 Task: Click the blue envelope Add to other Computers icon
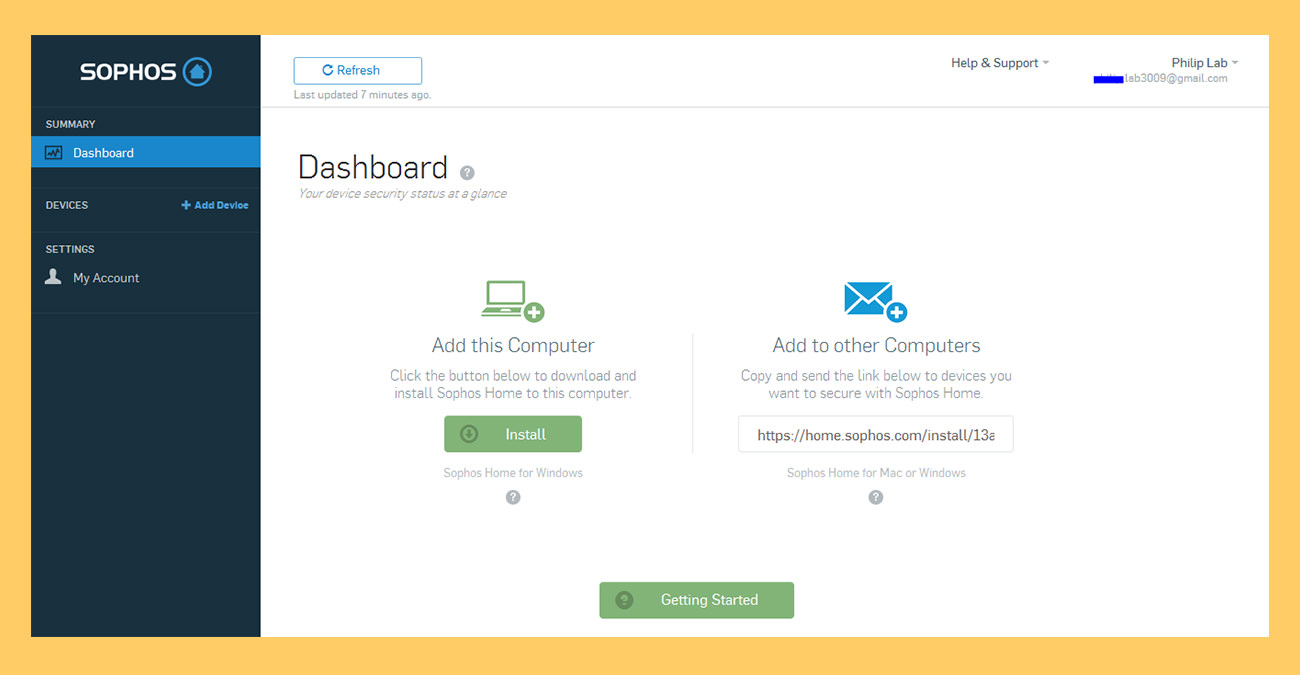876,301
